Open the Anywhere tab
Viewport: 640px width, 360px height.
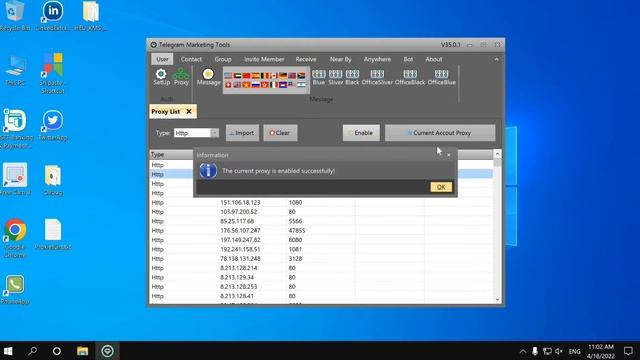tap(377, 59)
